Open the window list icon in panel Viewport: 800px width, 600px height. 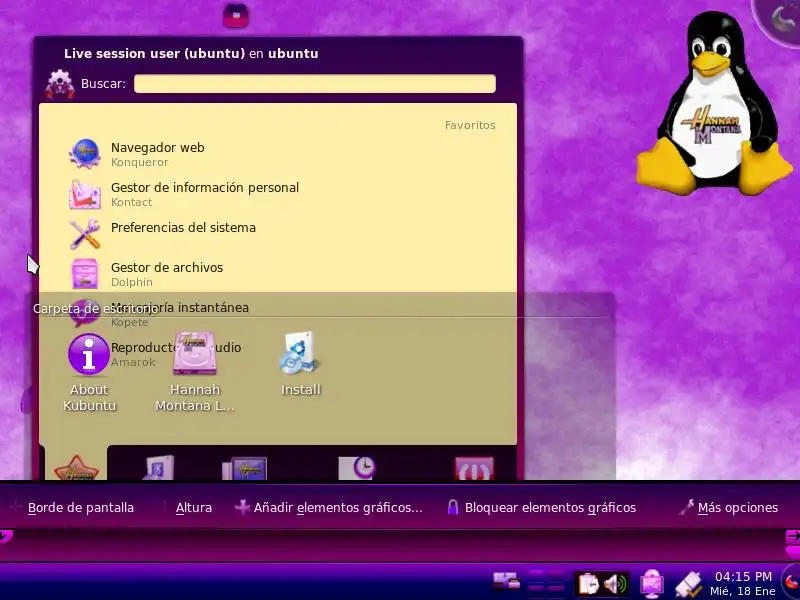pyautogui.click(x=506, y=583)
